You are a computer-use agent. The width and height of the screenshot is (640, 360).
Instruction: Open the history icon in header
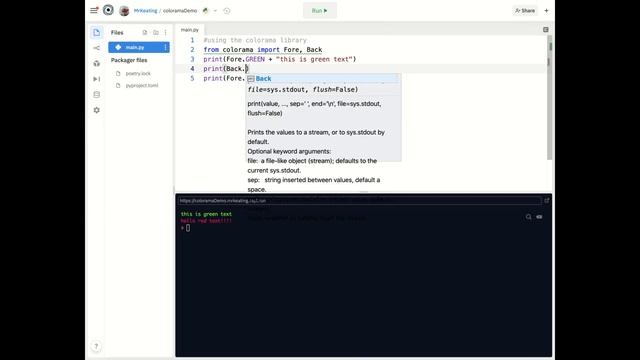pyautogui.click(x=227, y=11)
